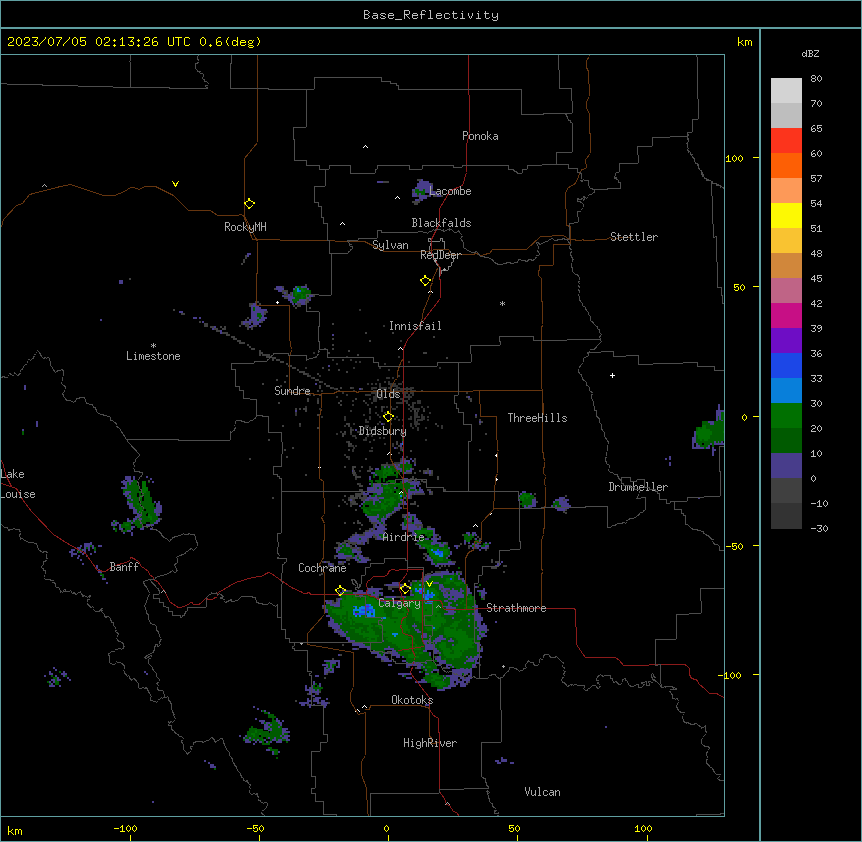Click the Olds label

(388, 394)
